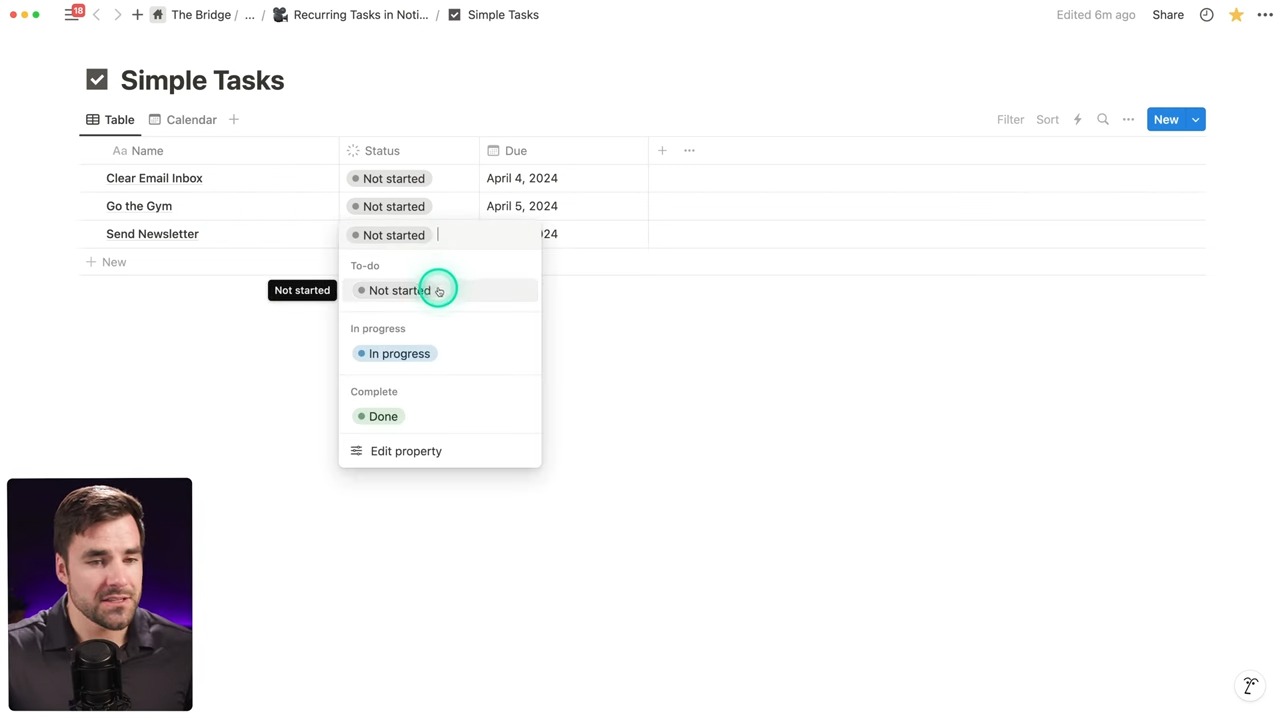Click the back navigation arrow

click(97, 15)
